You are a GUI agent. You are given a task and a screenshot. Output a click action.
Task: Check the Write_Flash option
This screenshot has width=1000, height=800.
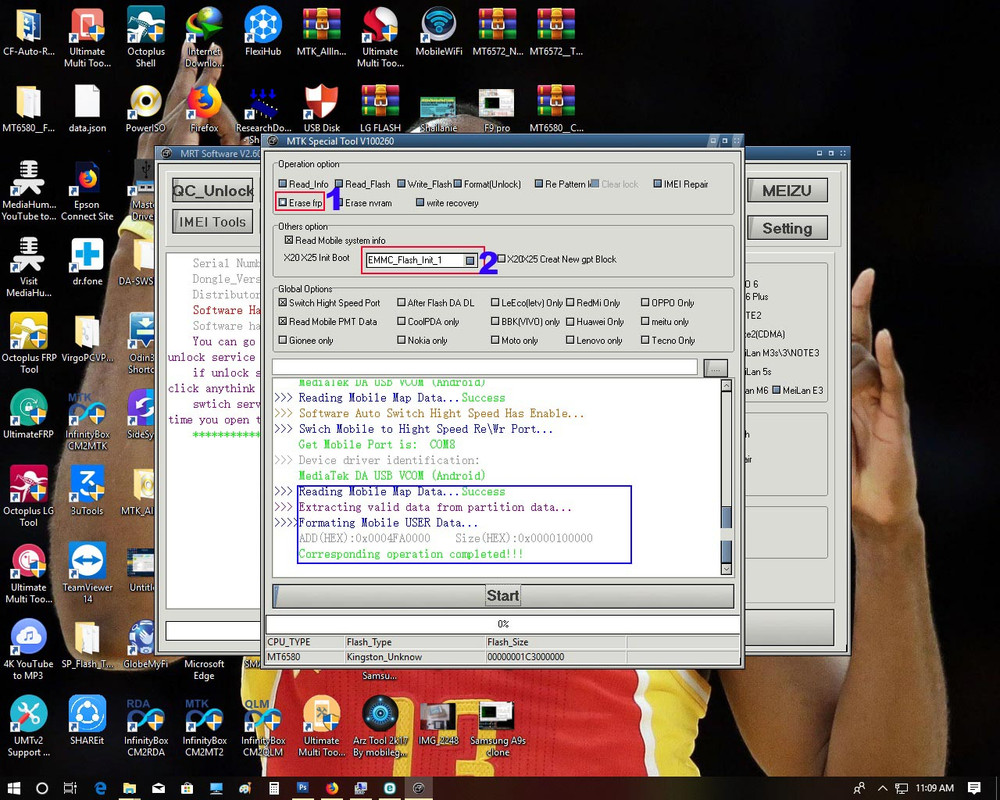(x=401, y=184)
